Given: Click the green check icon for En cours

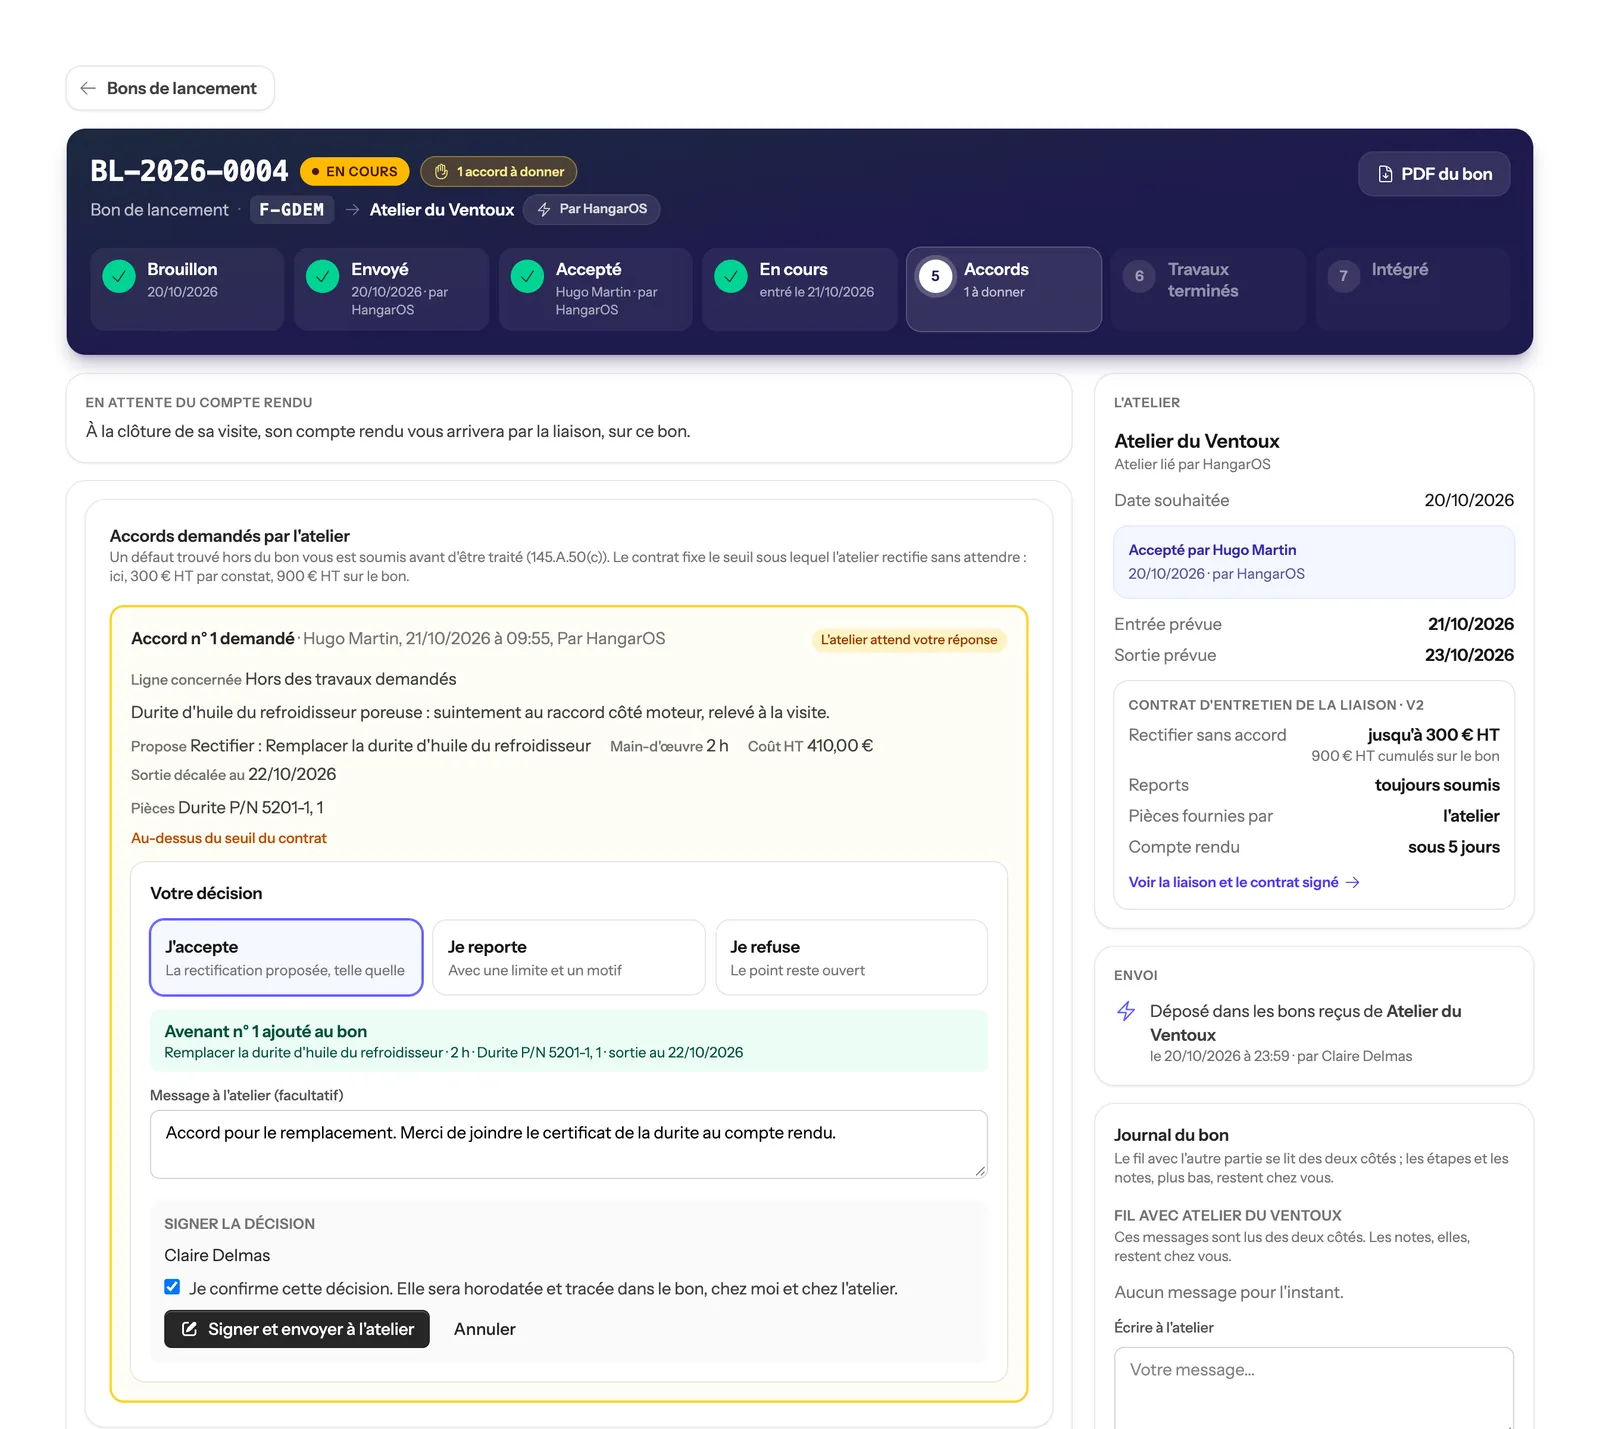Looking at the screenshot, I should click(x=731, y=276).
